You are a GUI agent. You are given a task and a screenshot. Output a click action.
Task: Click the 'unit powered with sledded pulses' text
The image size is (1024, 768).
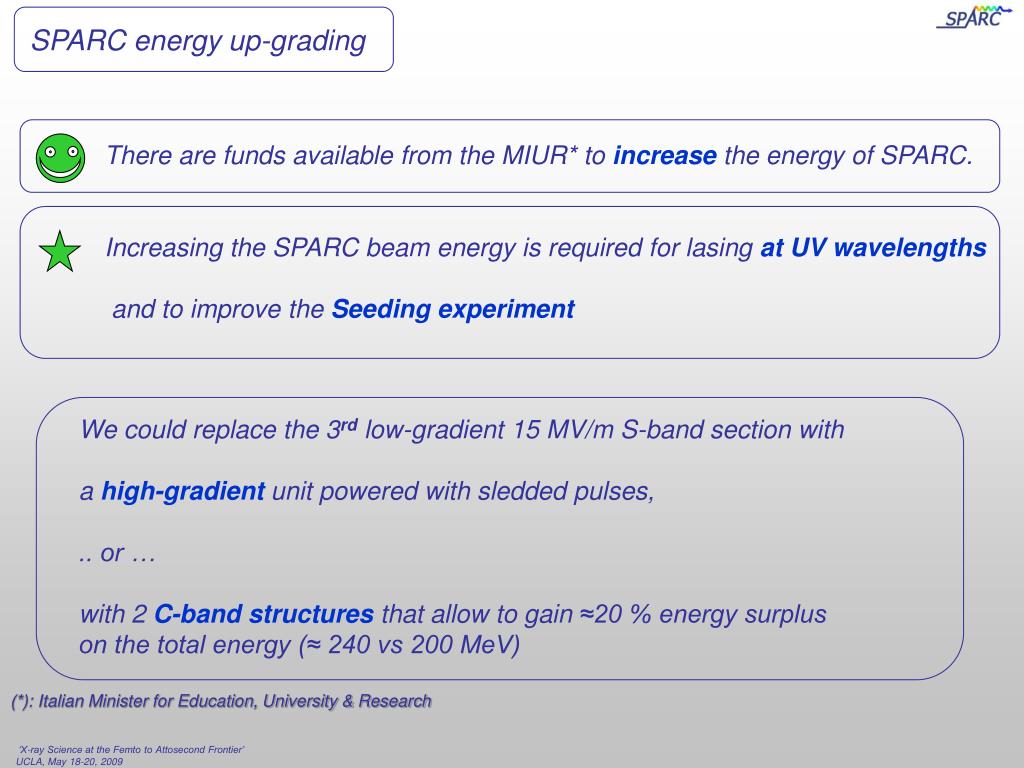[463, 491]
